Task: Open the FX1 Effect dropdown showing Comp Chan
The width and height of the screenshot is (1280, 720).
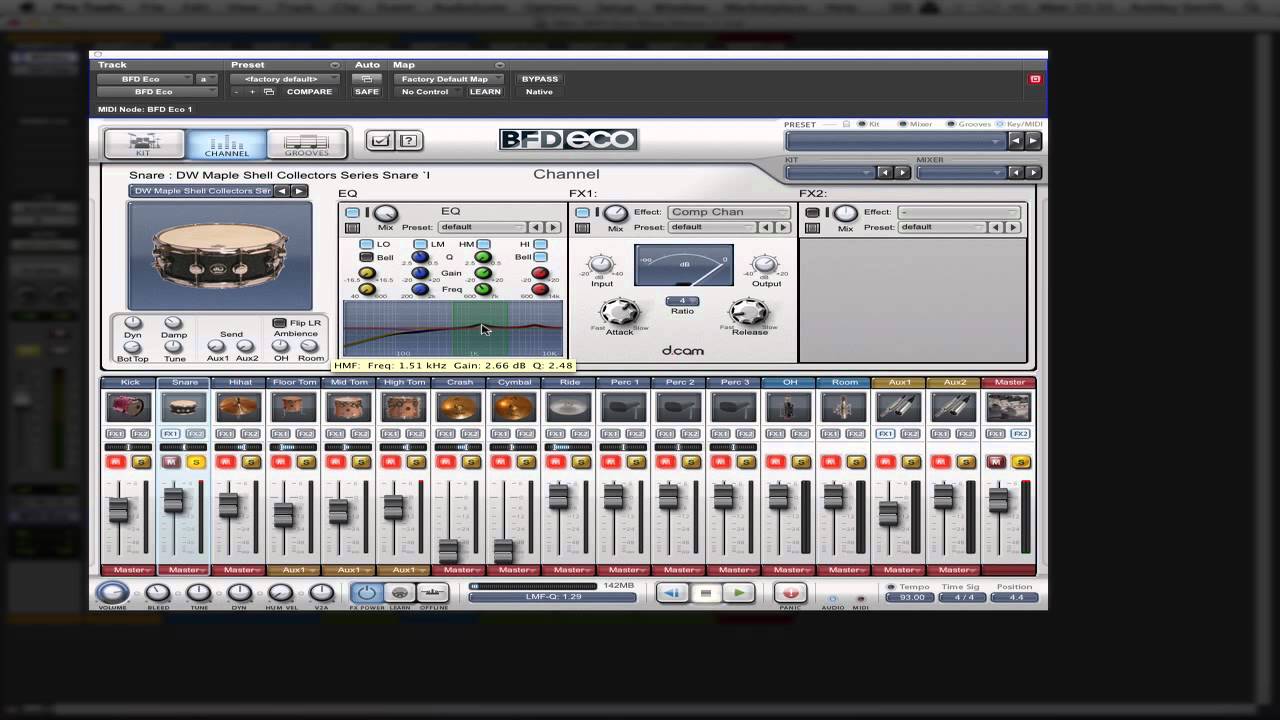Action: tap(729, 212)
